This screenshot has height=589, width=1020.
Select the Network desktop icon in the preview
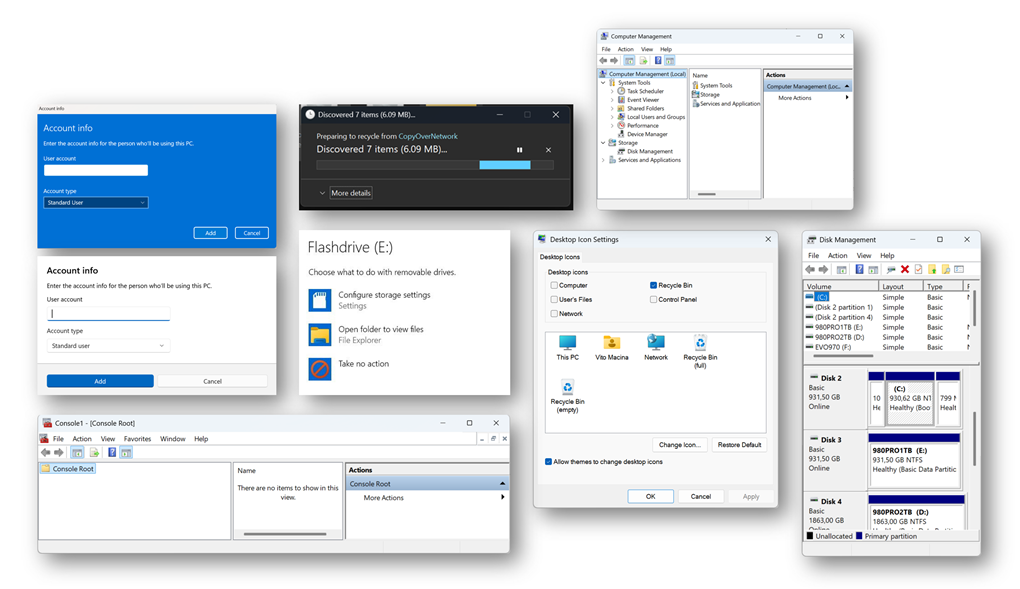point(656,345)
